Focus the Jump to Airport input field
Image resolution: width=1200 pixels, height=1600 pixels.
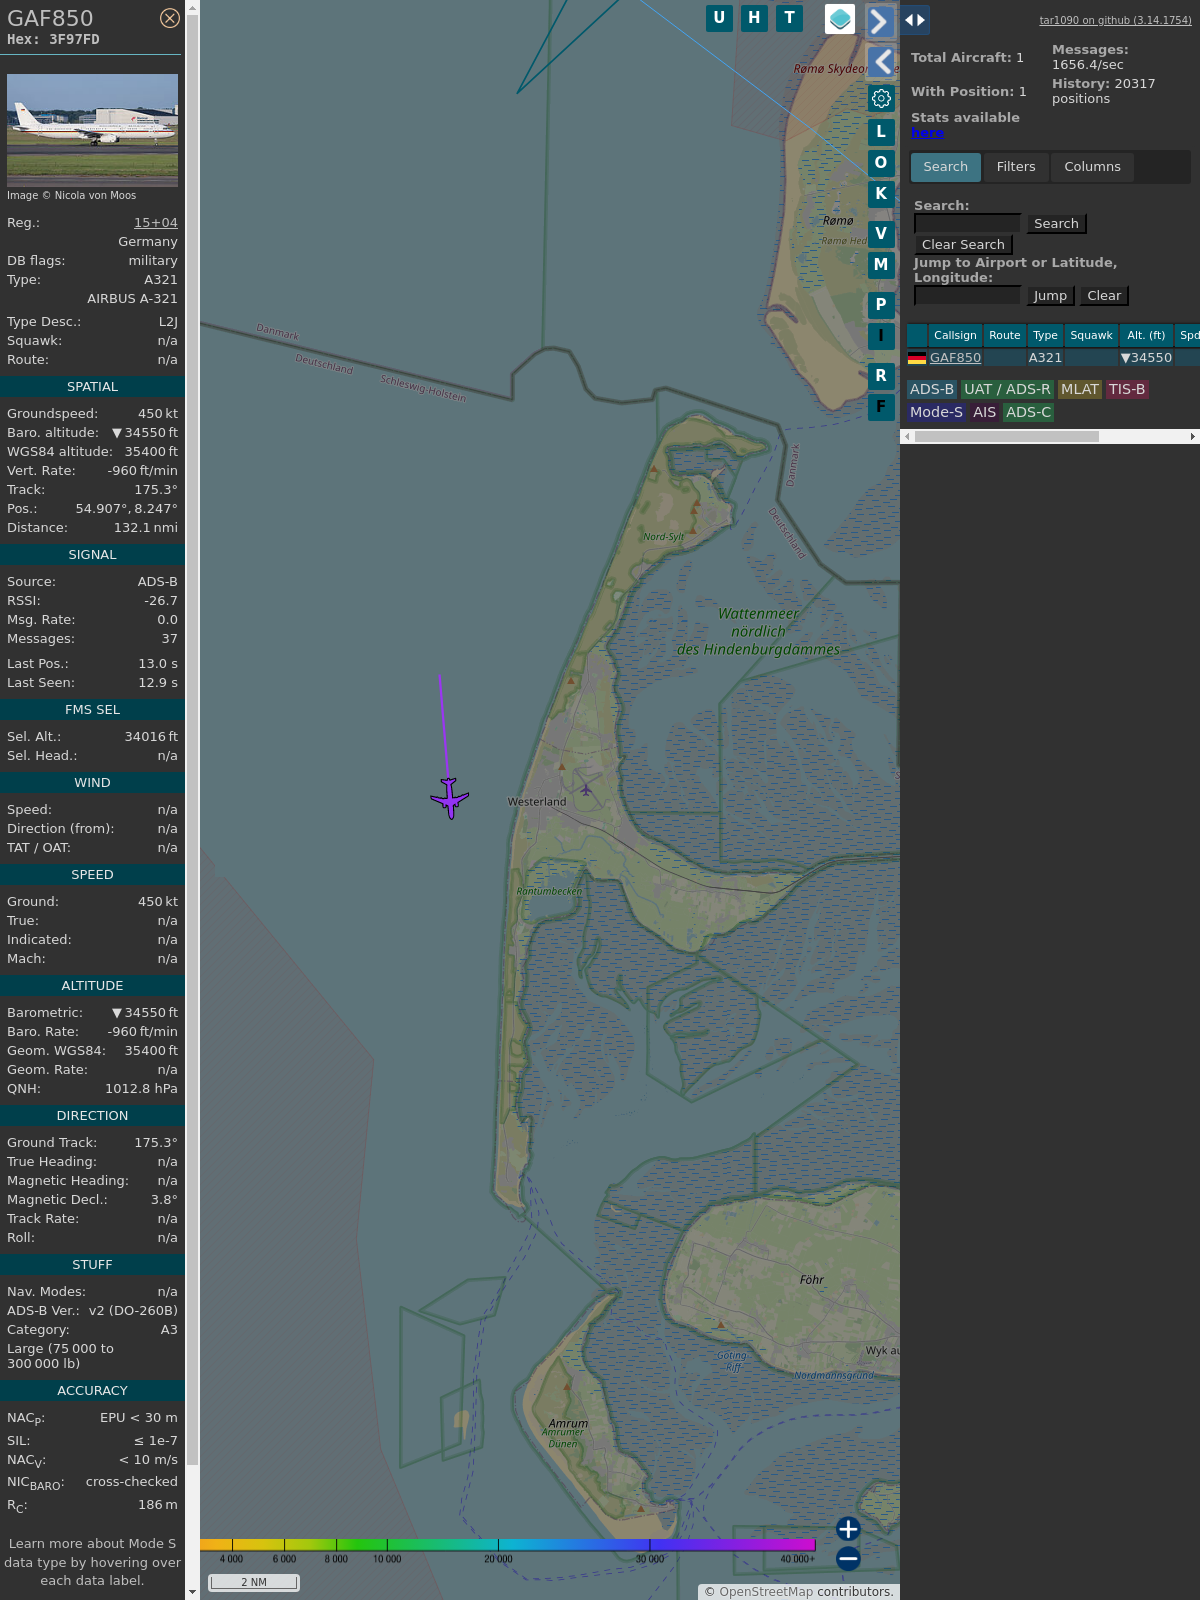(967, 296)
